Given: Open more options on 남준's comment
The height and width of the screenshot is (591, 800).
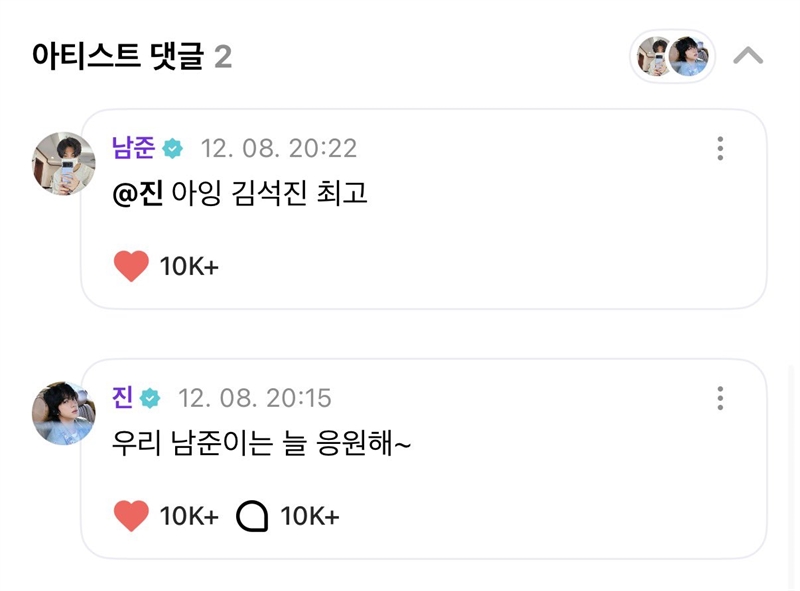Looking at the screenshot, I should pyautogui.click(x=720, y=149).
